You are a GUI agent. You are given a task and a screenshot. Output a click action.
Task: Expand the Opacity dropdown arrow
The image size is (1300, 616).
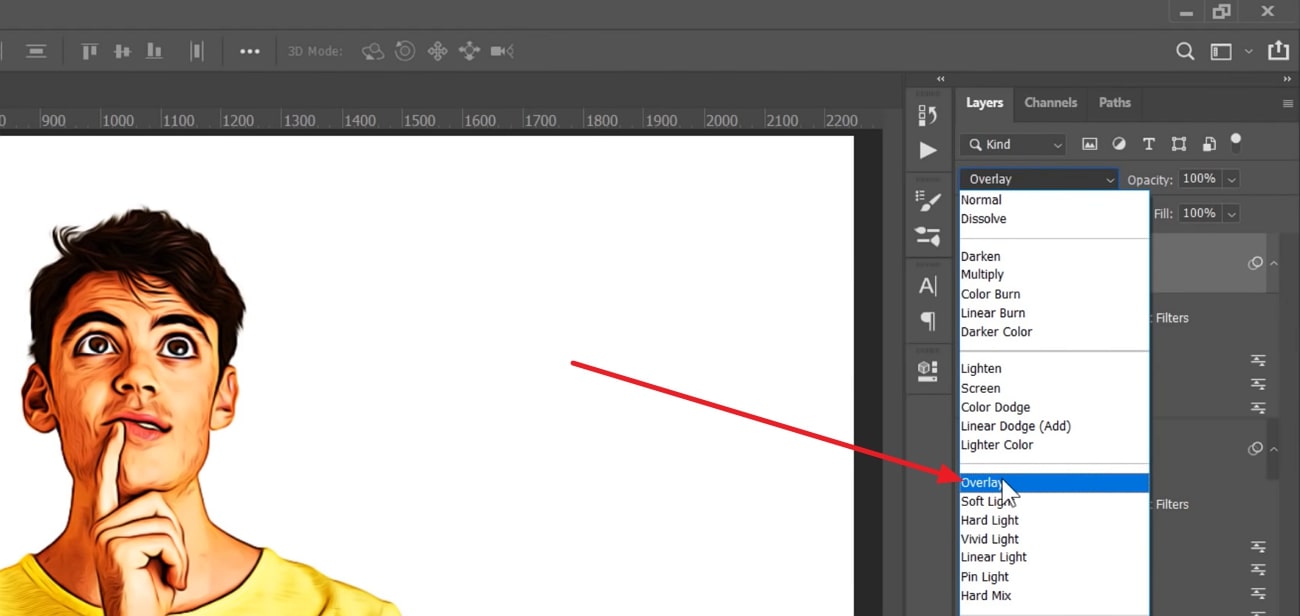pyautogui.click(x=1231, y=179)
